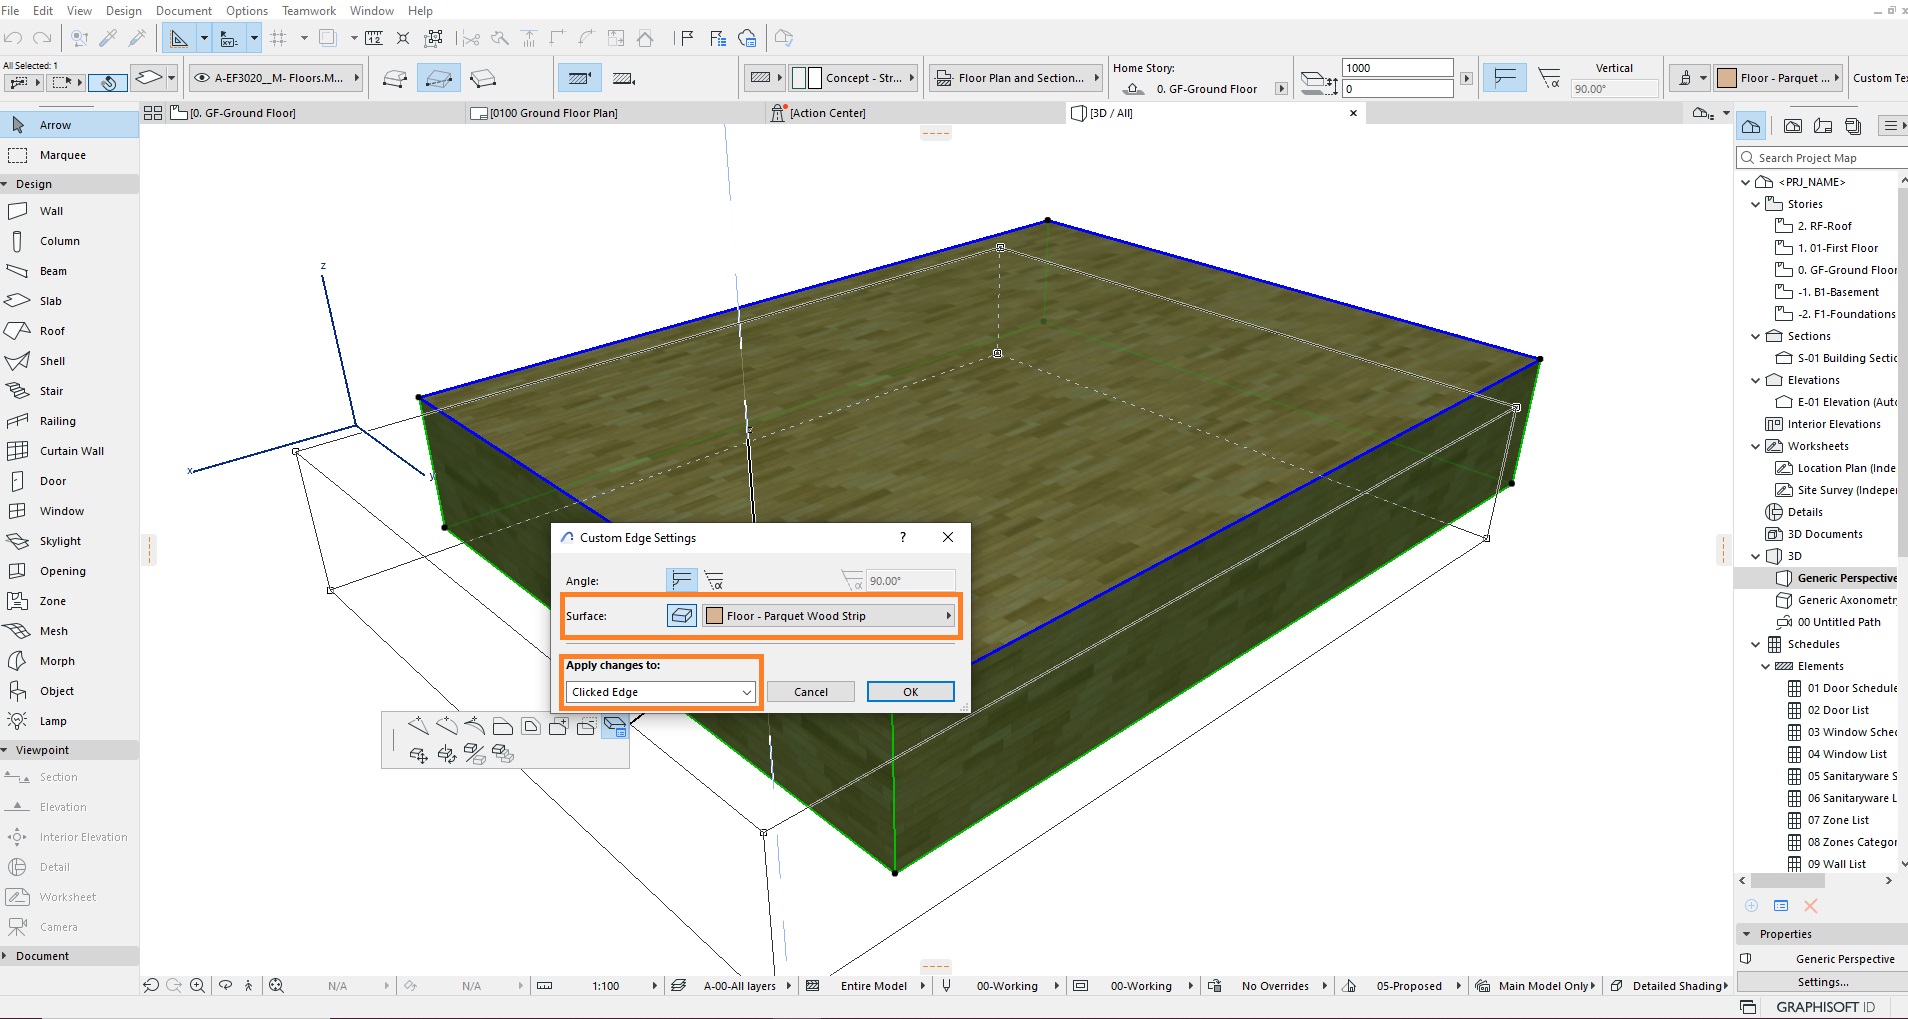
Task: Activate the Marquee tool
Action: point(68,155)
